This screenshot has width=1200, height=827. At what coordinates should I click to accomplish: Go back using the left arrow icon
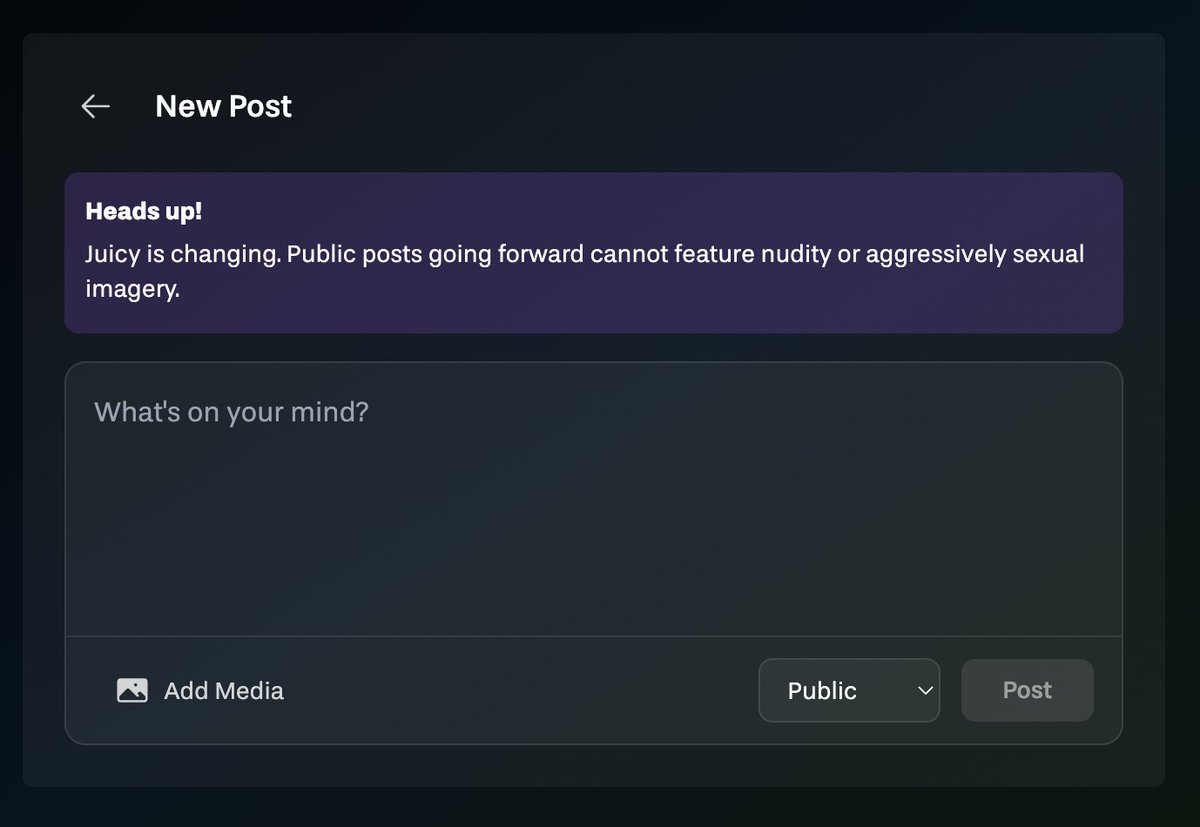(x=95, y=106)
